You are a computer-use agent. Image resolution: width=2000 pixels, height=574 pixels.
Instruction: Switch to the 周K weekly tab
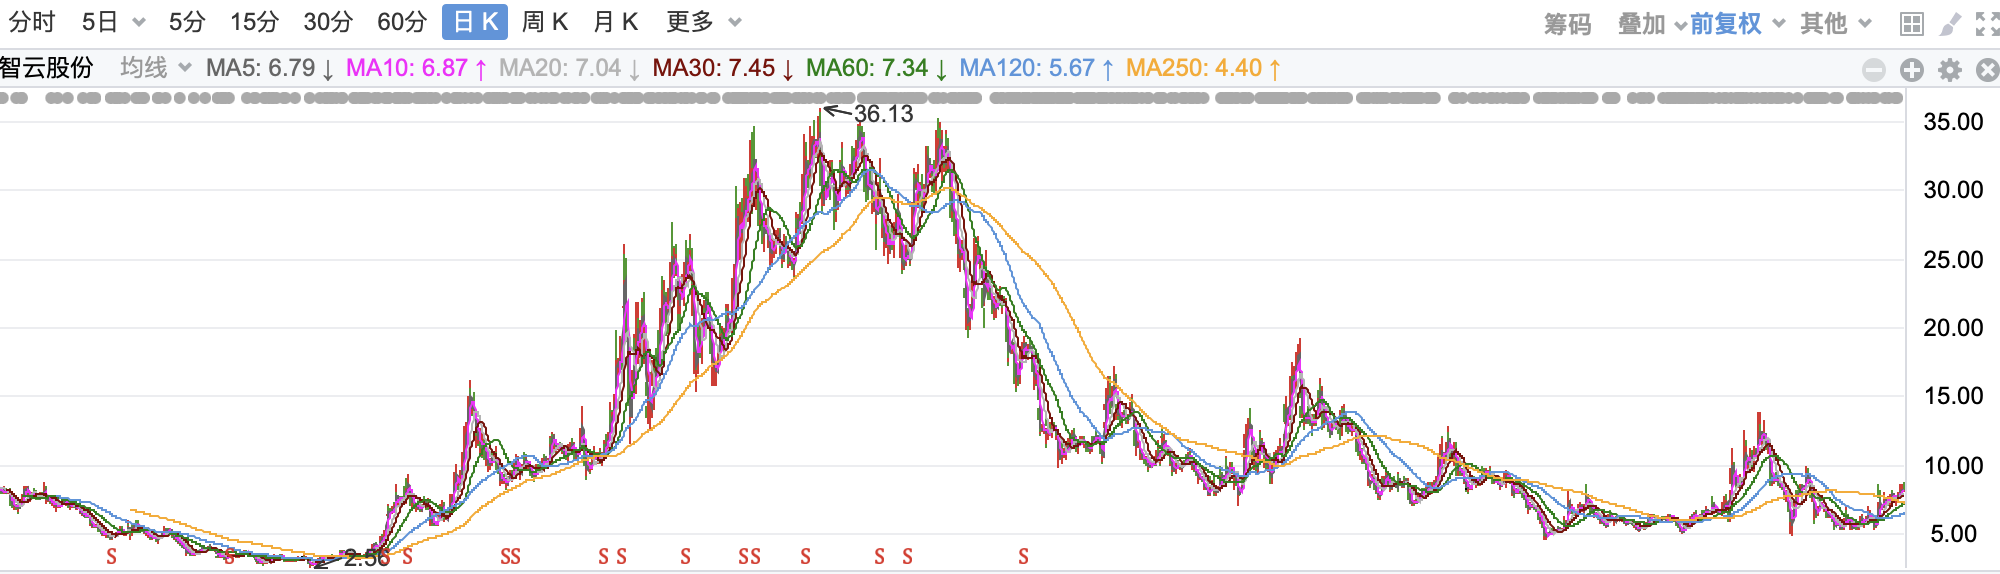(x=545, y=22)
